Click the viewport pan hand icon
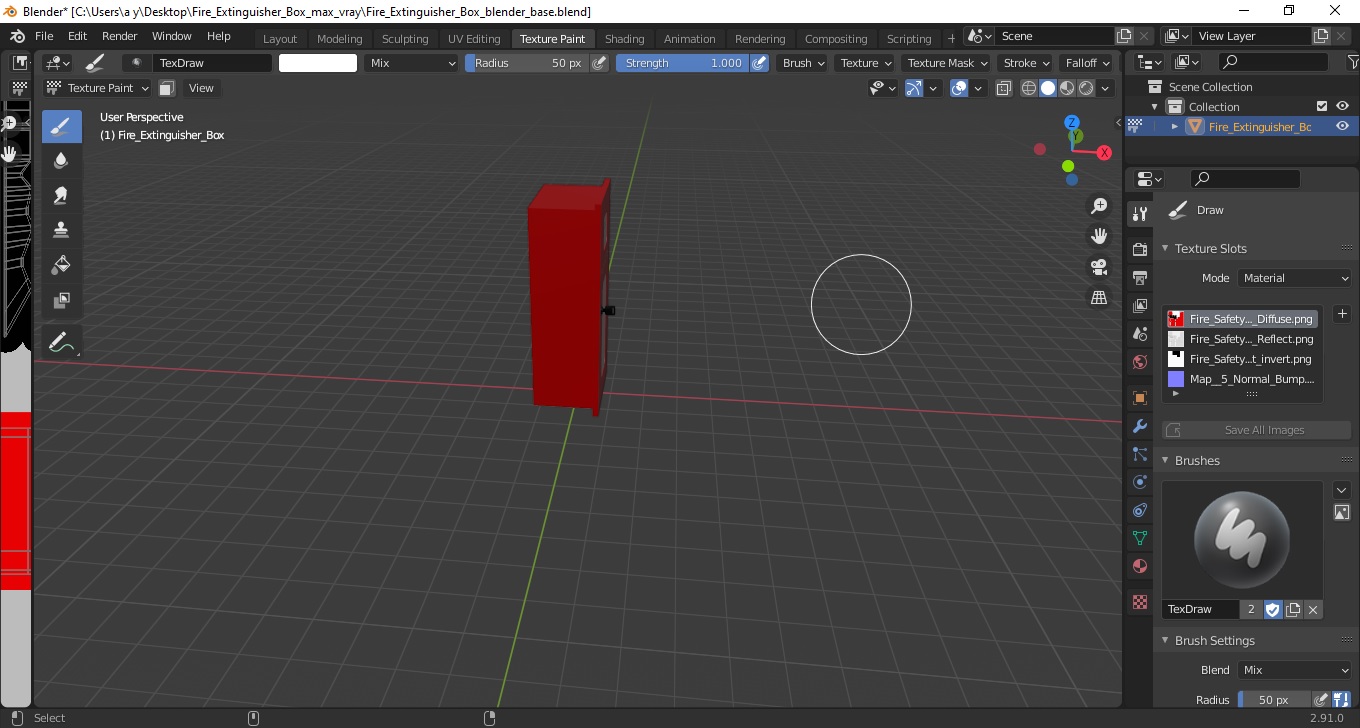1360x728 pixels. [x=1099, y=236]
